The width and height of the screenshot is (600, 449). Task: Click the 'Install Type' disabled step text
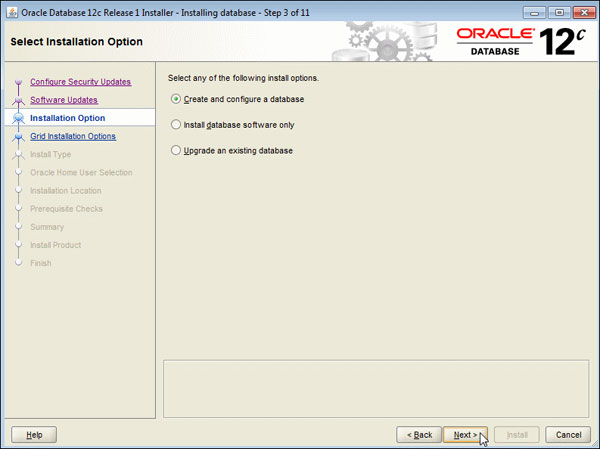51,154
